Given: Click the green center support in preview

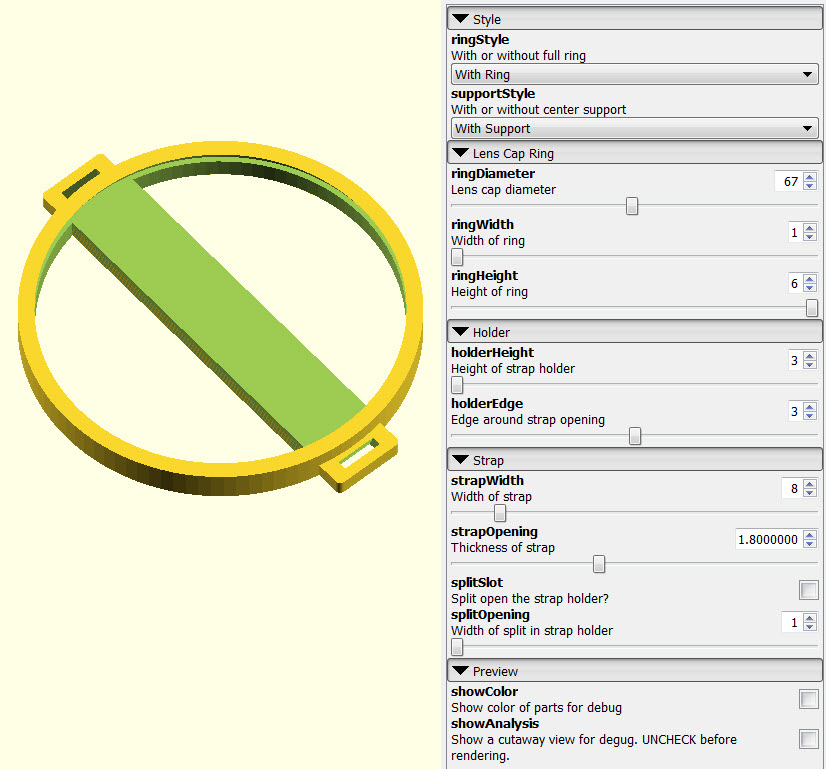Looking at the screenshot, I should pyautogui.click(x=219, y=313).
